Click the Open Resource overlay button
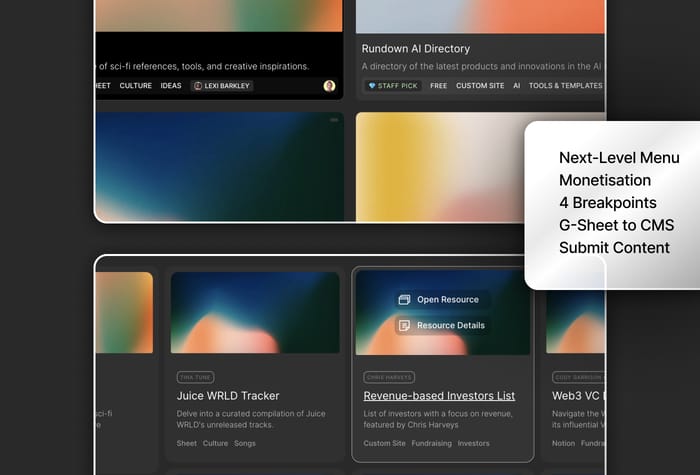Image resolution: width=700 pixels, height=475 pixels. [x=442, y=300]
